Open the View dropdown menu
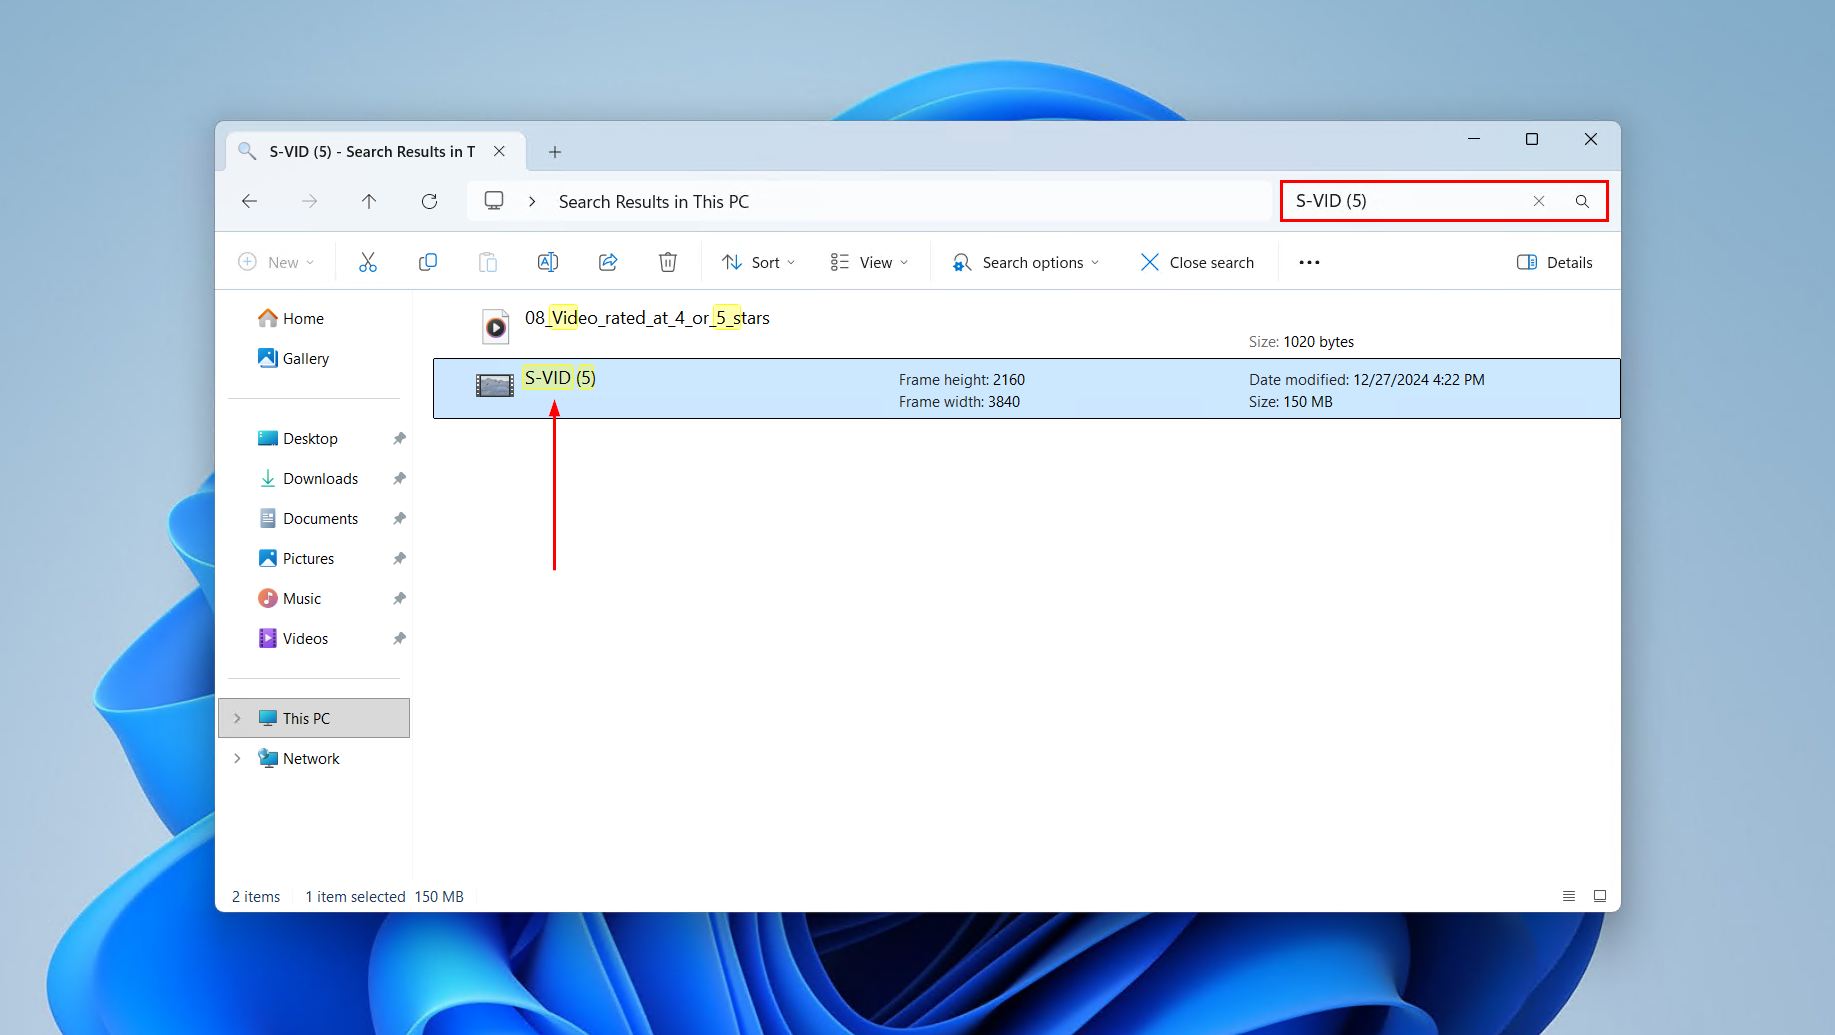1835x1035 pixels. tap(869, 262)
